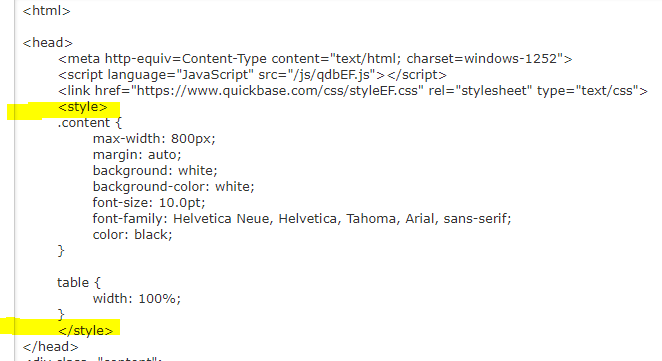The height and width of the screenshot is (361, 662).
Task: Click the background-color: white declaration
Action: click(x=174, y=187)
